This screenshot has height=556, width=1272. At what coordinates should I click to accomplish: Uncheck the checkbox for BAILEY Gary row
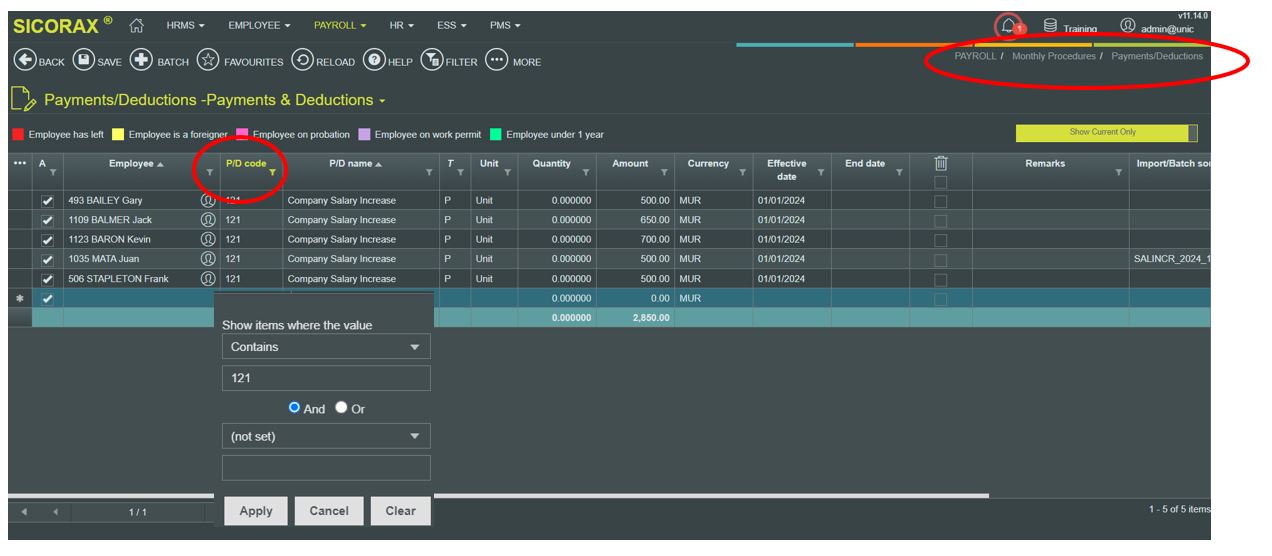click(x=47, y=201)
